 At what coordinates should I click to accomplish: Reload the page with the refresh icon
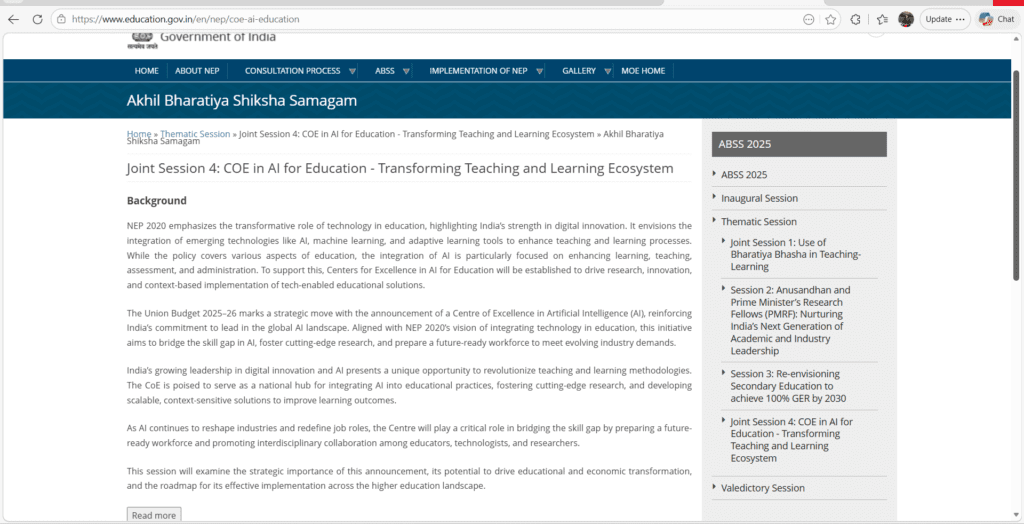coord(37,19)
